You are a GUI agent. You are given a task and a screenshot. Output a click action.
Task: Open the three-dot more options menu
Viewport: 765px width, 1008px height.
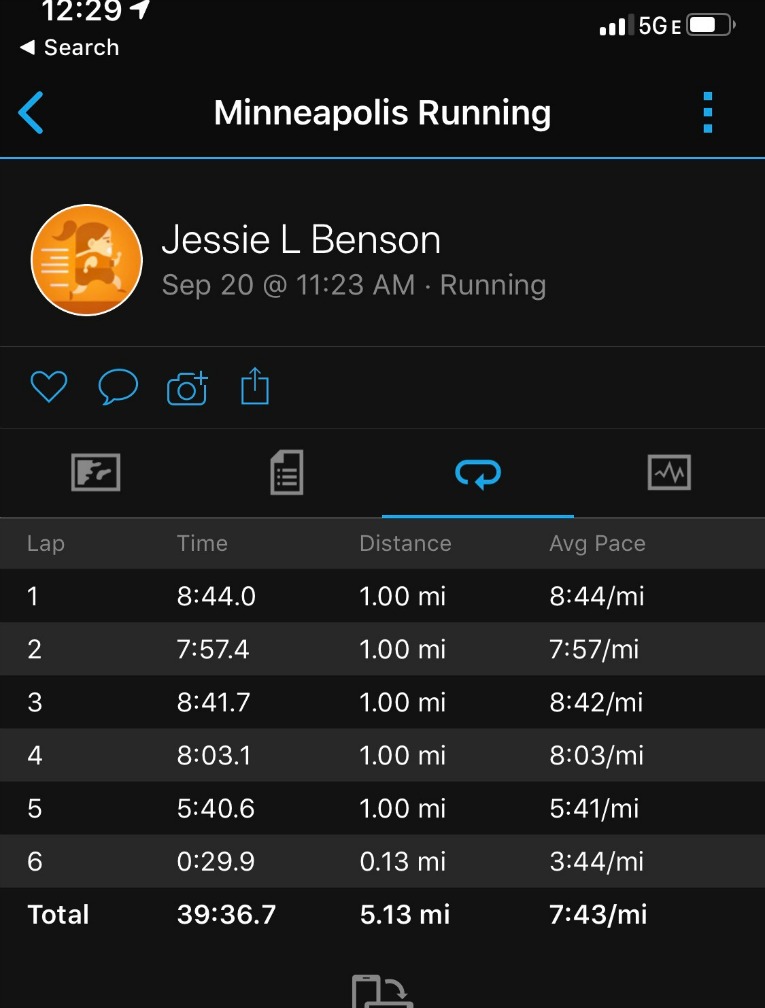coord(708,113)
